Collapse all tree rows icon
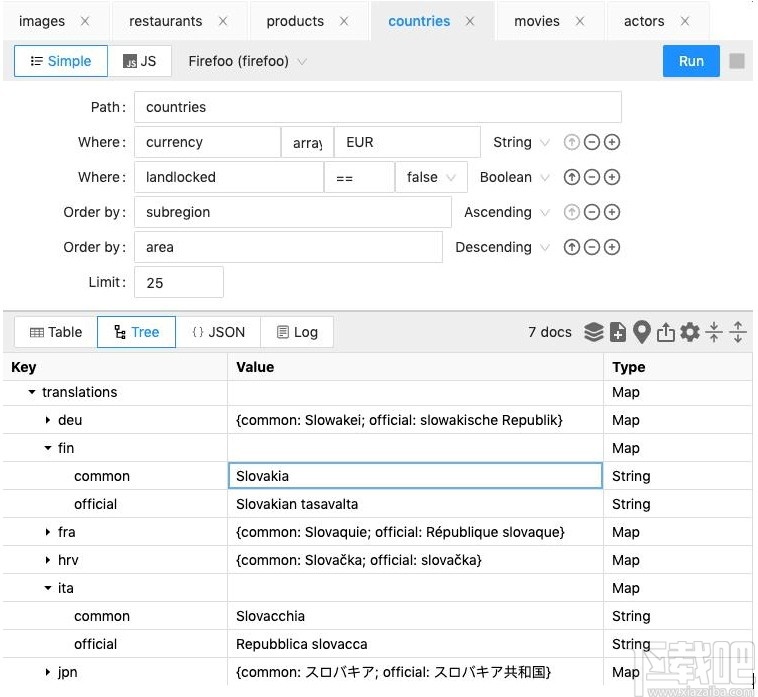Screen dimensions: 758x697 pyautogui.click(x=714, y=332)
